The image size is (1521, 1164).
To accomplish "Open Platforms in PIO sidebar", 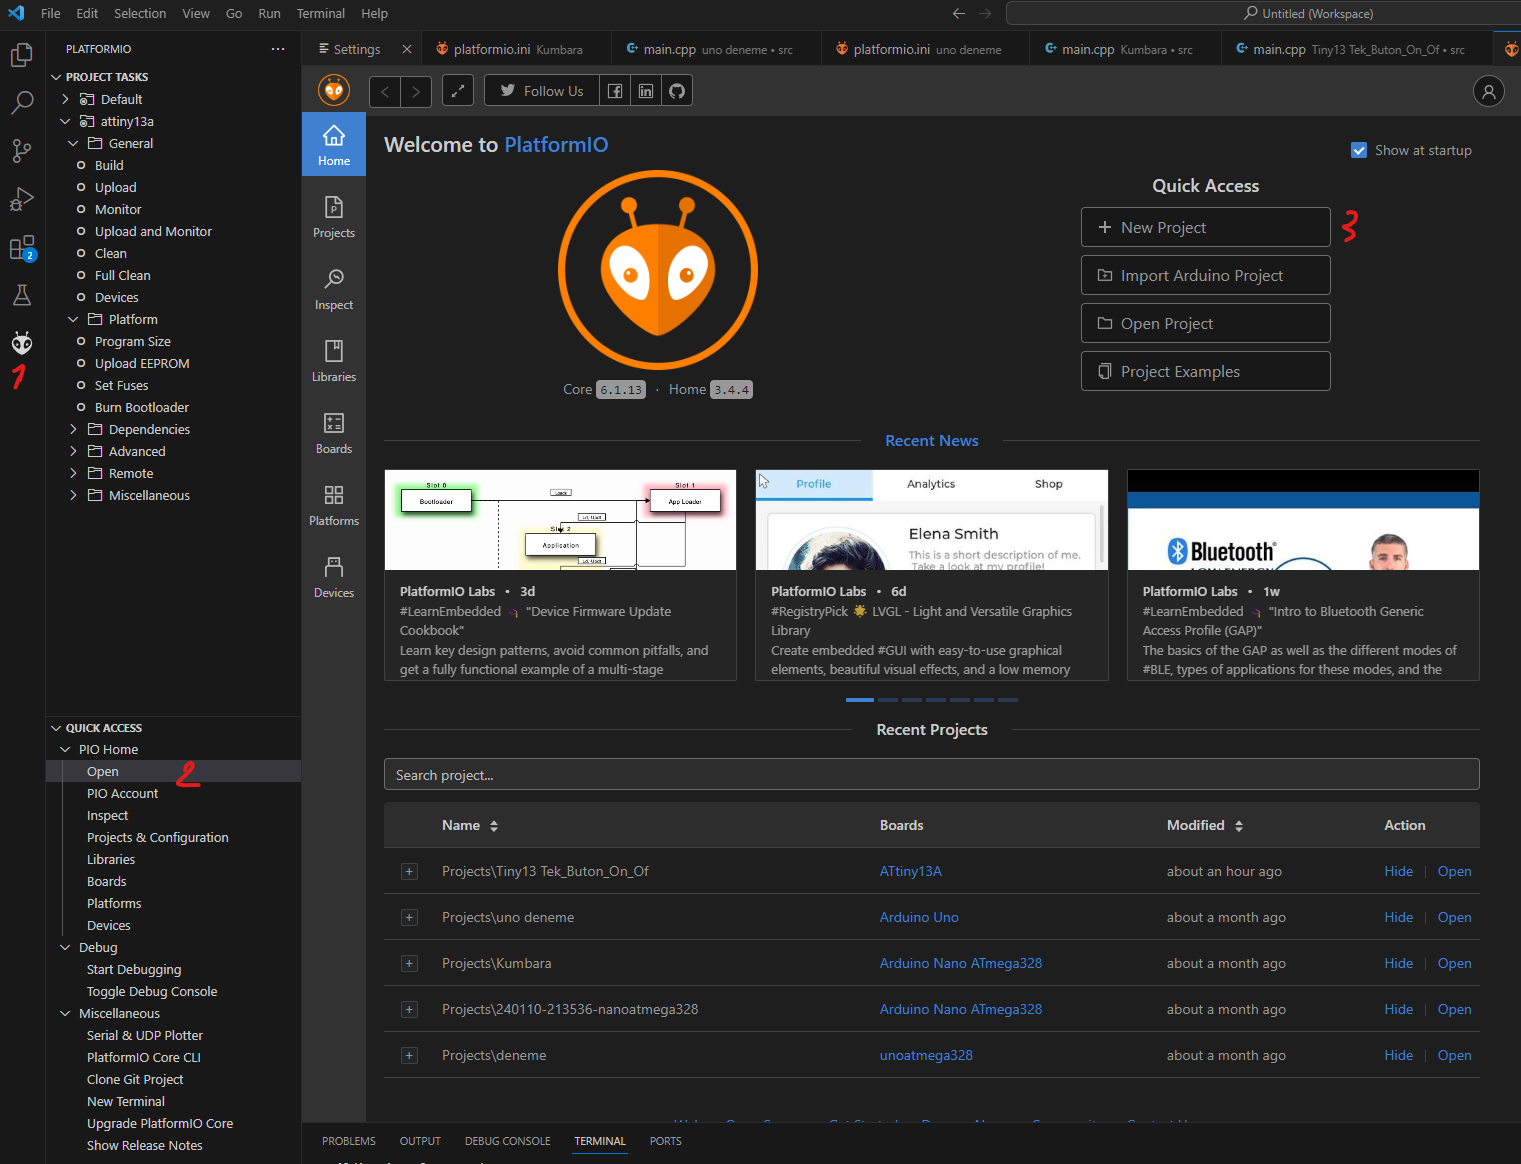I will pyautogui.click(x=334, y=505).
